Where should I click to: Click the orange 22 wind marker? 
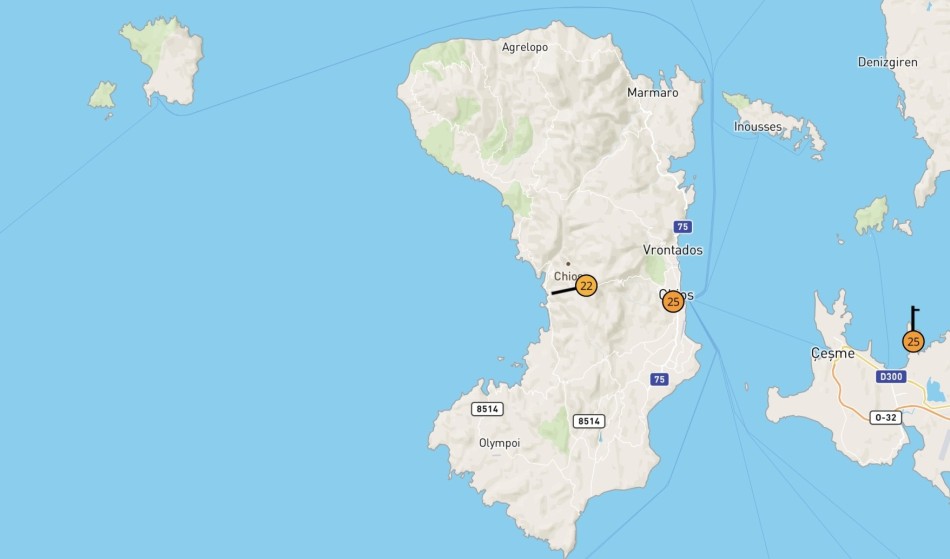[586, 286]
